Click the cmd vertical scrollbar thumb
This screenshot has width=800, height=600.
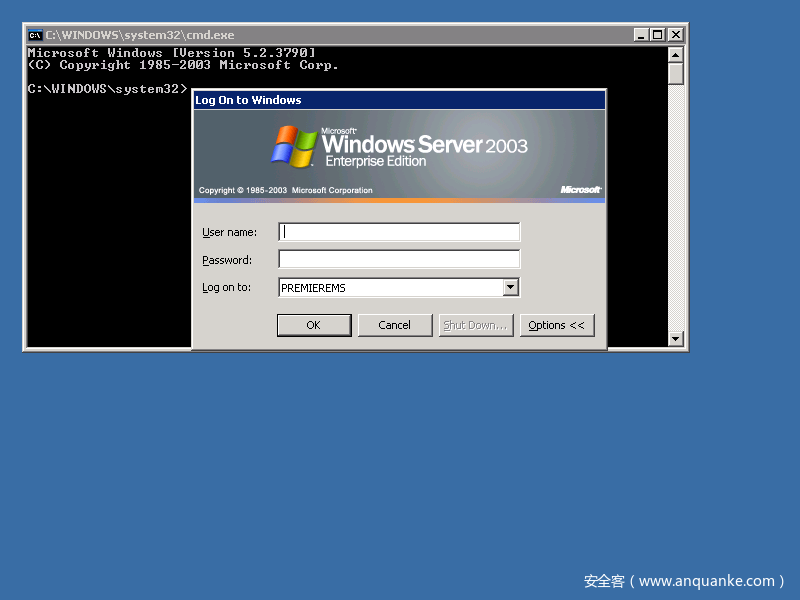[x=676, y=73]
